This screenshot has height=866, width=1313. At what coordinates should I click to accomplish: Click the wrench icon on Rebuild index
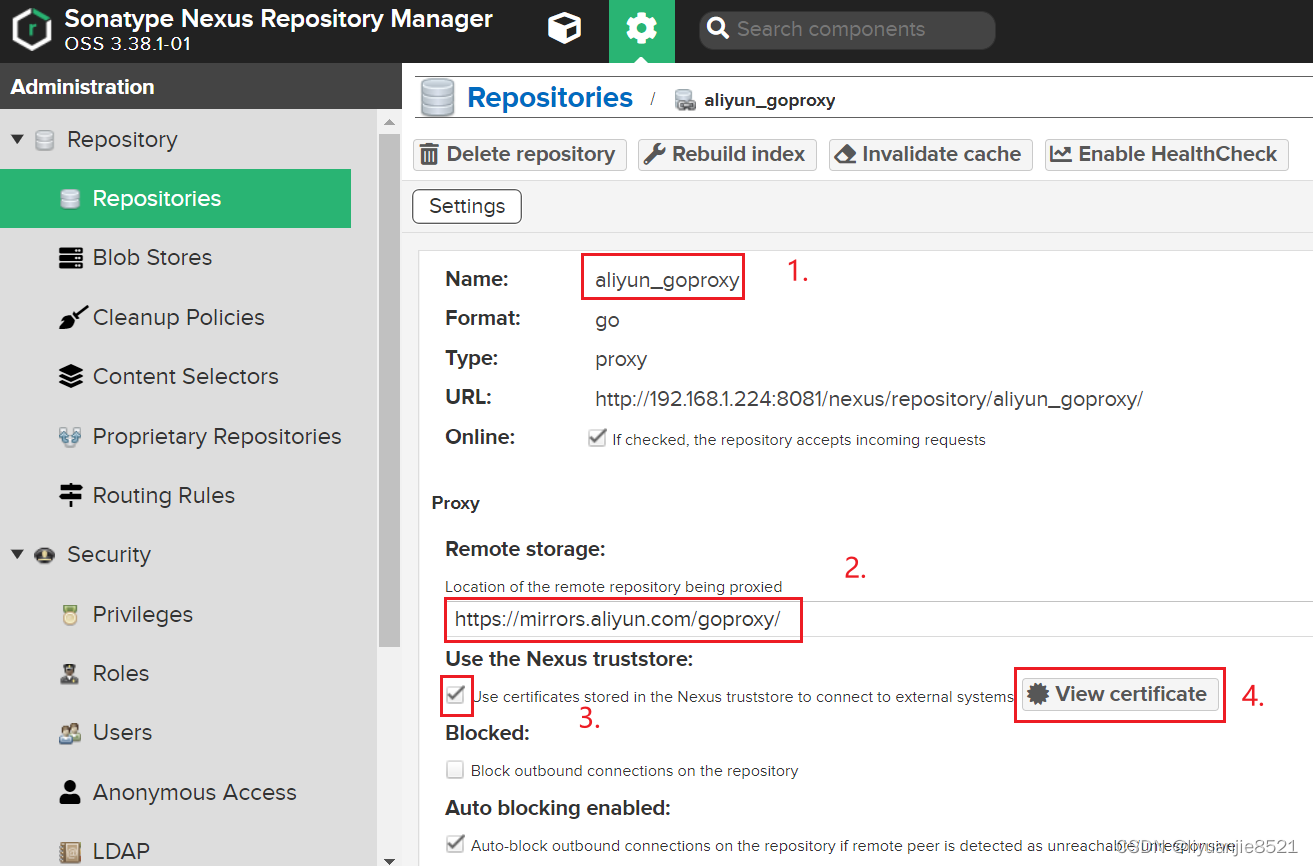pyautogui.click(x=654, y=154)
